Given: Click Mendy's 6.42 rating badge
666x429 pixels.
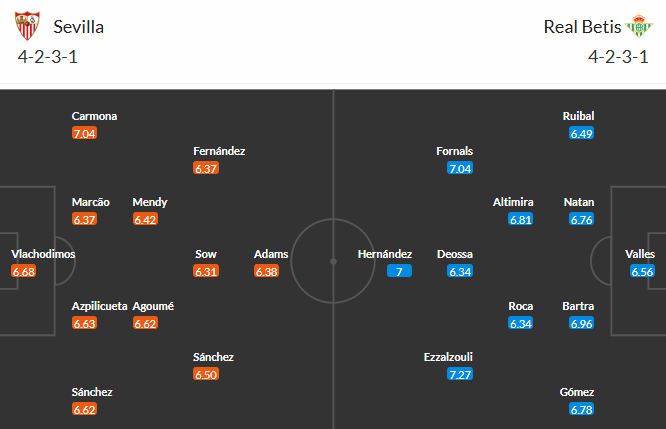Looking at the screenshot, I should click(x=145, y=219).
